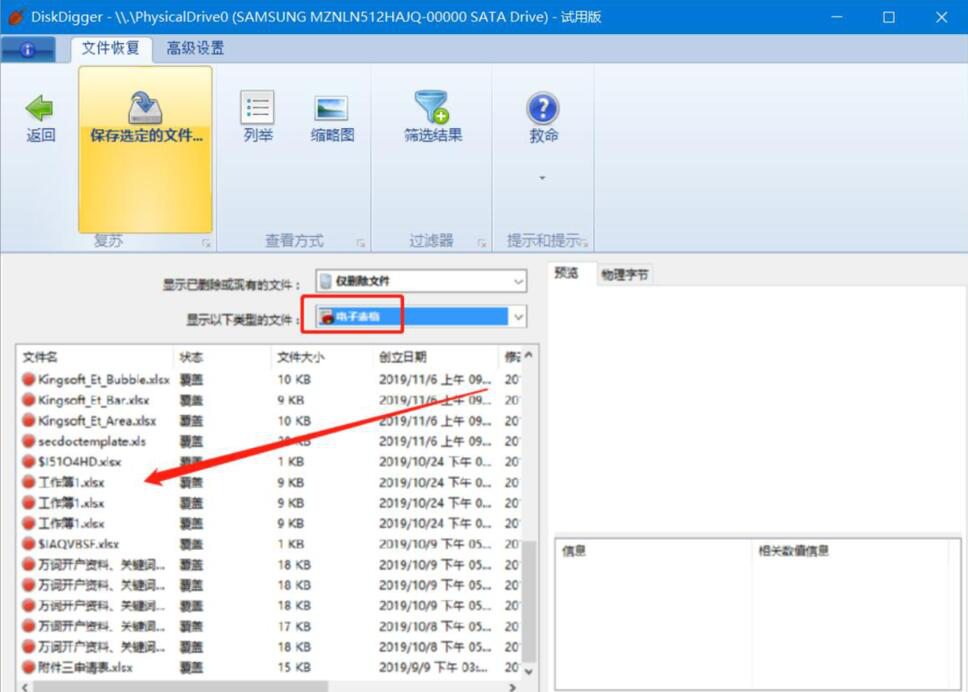
Task: Click the red icon beside Kingsoft_Et_Bubble.xlsx
Action: coord(28,380)
